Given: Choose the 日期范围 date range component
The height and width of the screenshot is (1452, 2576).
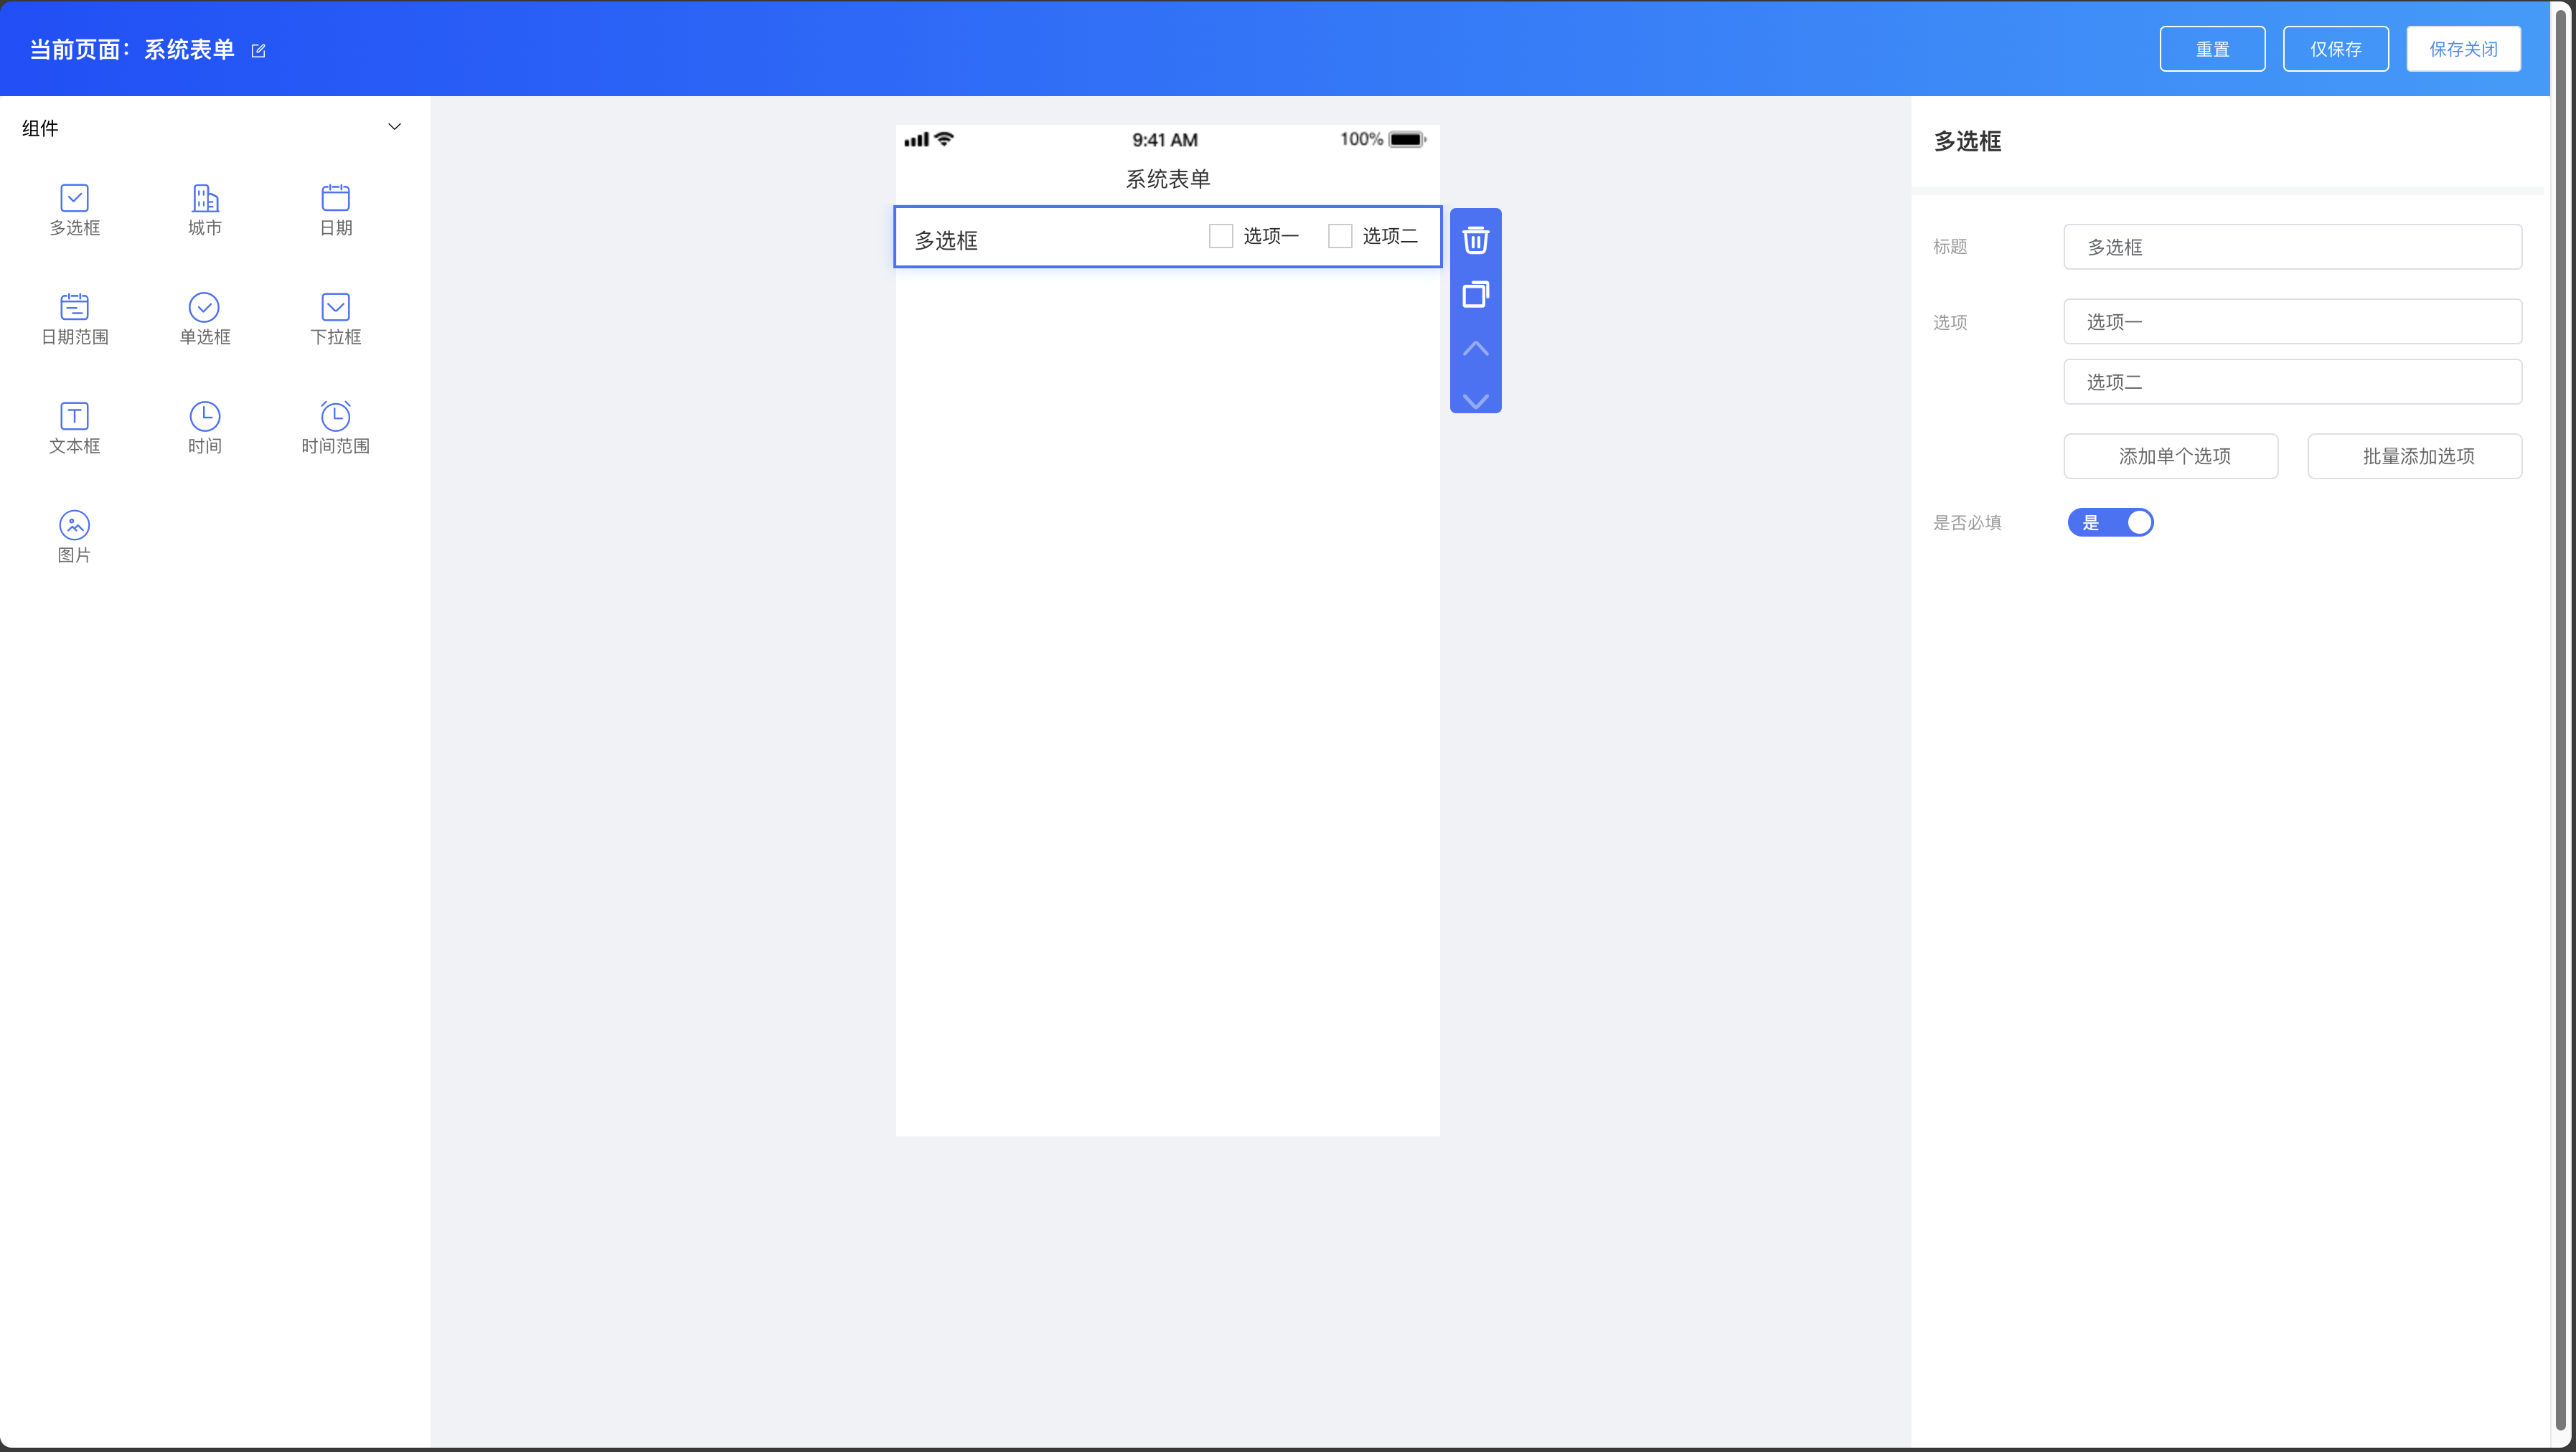Looking at the screenshot, I should tap(75, 307).
